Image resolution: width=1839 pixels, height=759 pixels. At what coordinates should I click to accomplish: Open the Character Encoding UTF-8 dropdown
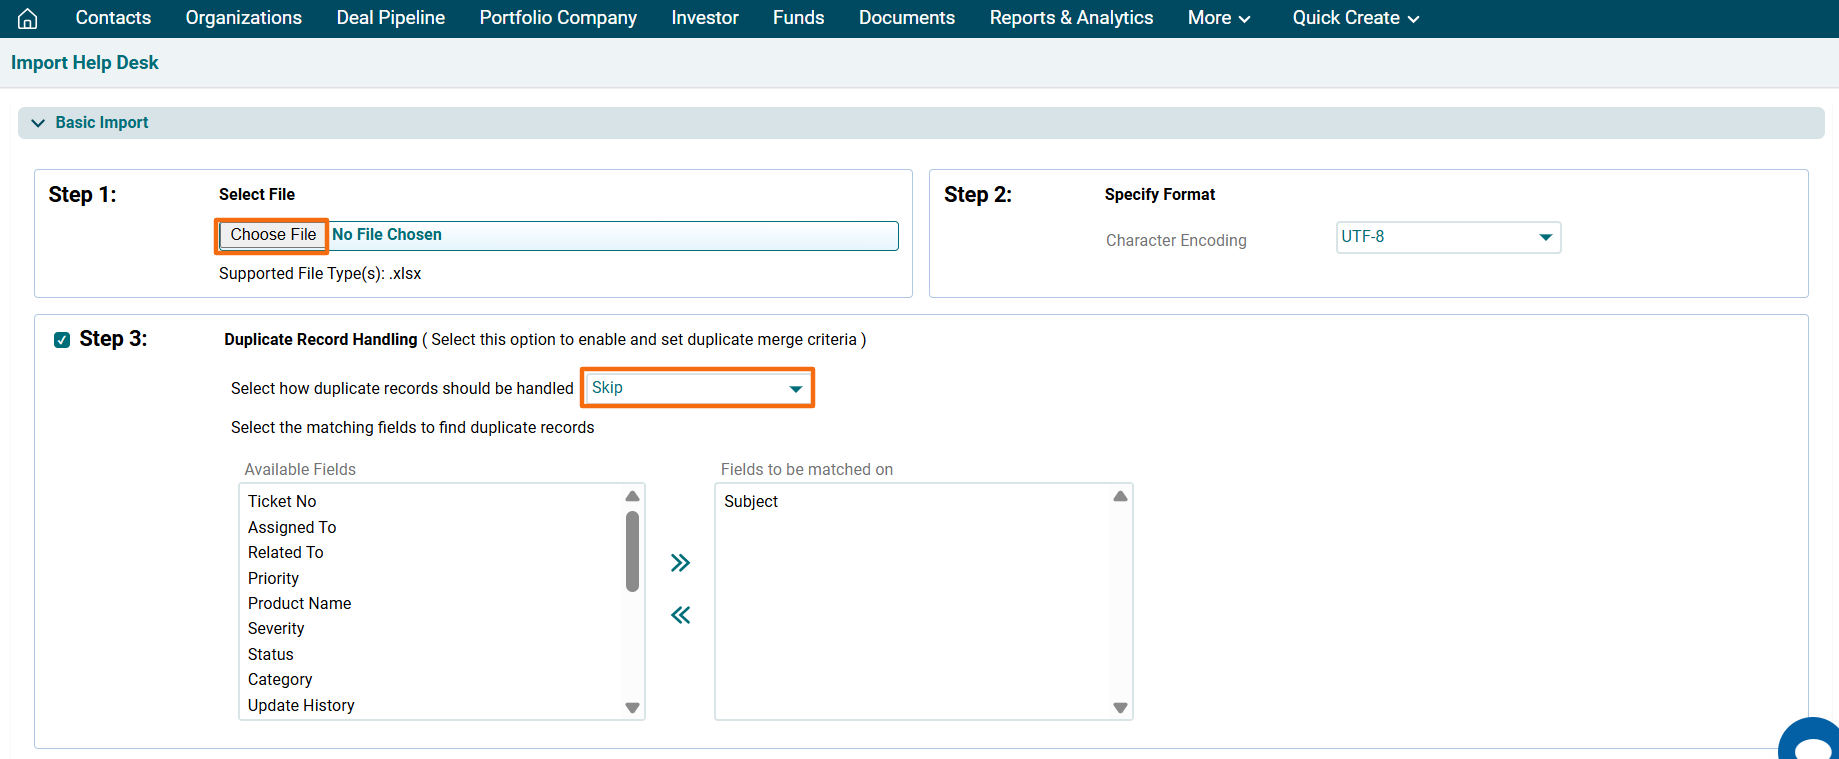click(x=1447, y=237)
